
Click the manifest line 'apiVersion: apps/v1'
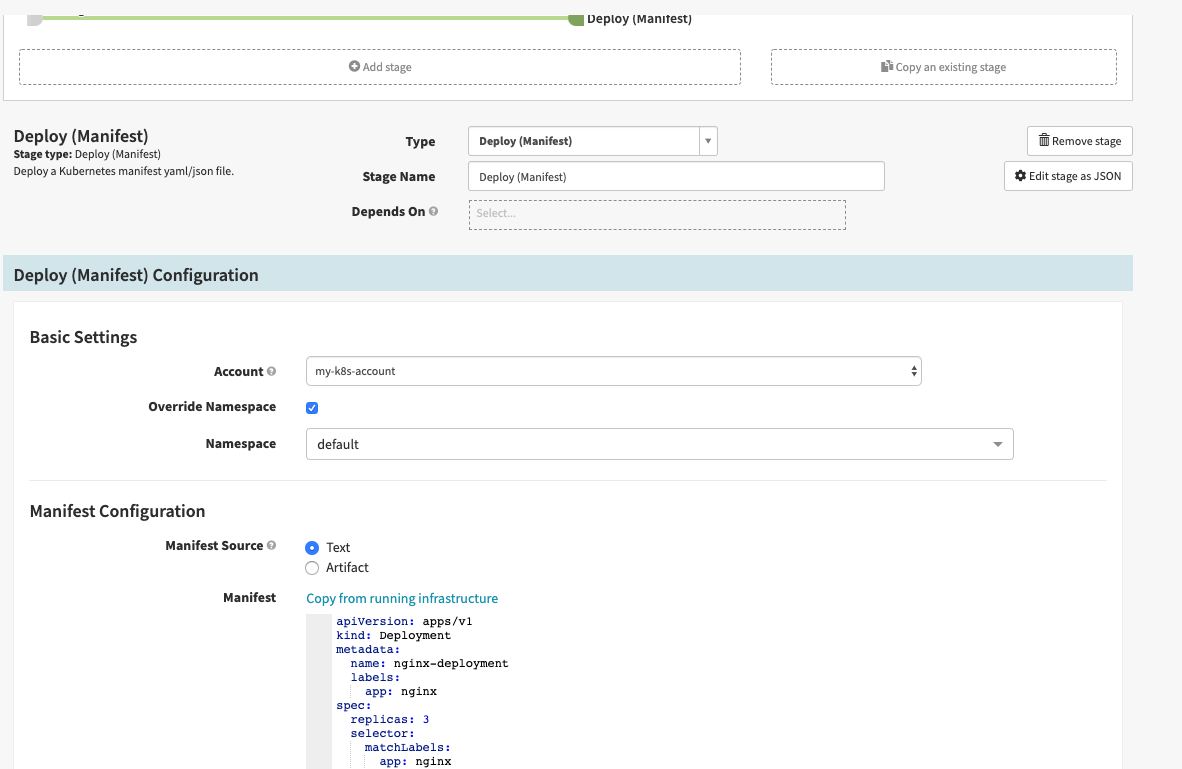pos(404,621)
